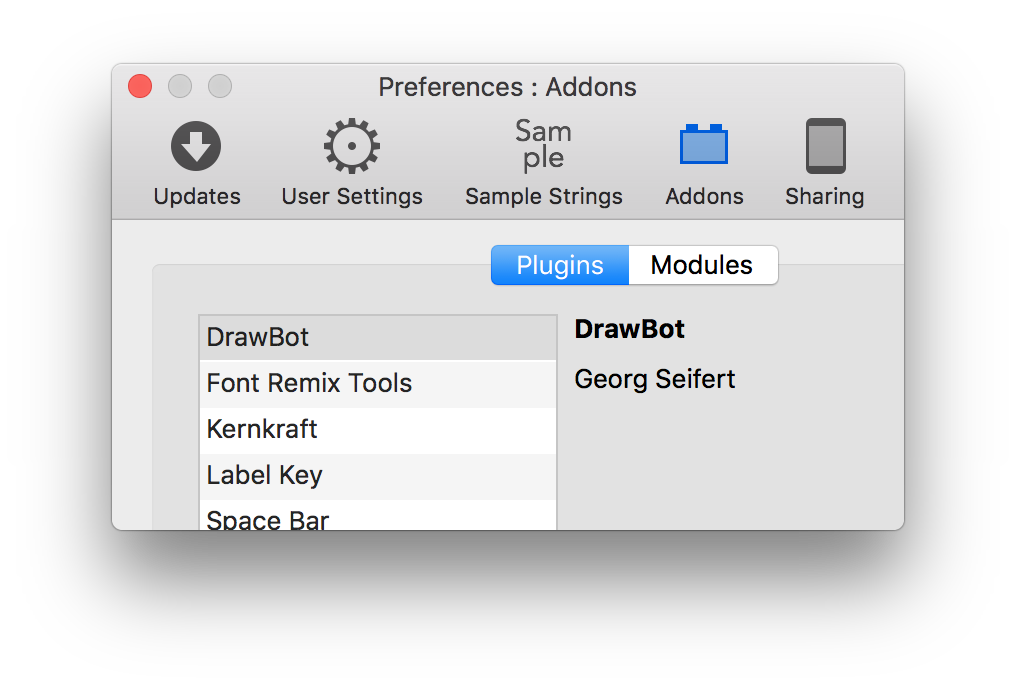
Task: Select DrawBot in the plugin list
Action: (377, 337)
